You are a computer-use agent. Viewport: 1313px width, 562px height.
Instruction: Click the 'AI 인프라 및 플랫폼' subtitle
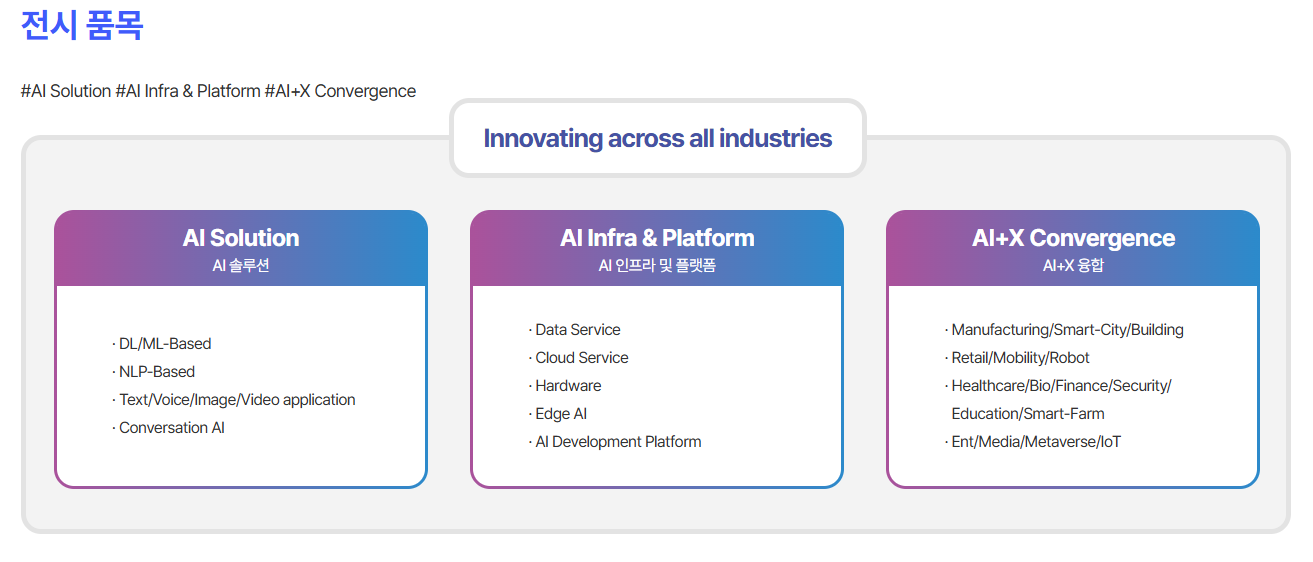[657, 266]
